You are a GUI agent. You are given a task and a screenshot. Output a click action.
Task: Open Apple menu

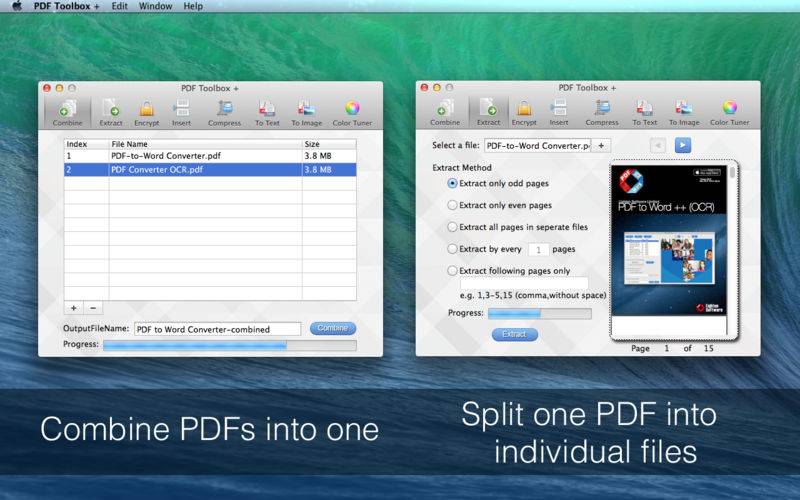17,6
